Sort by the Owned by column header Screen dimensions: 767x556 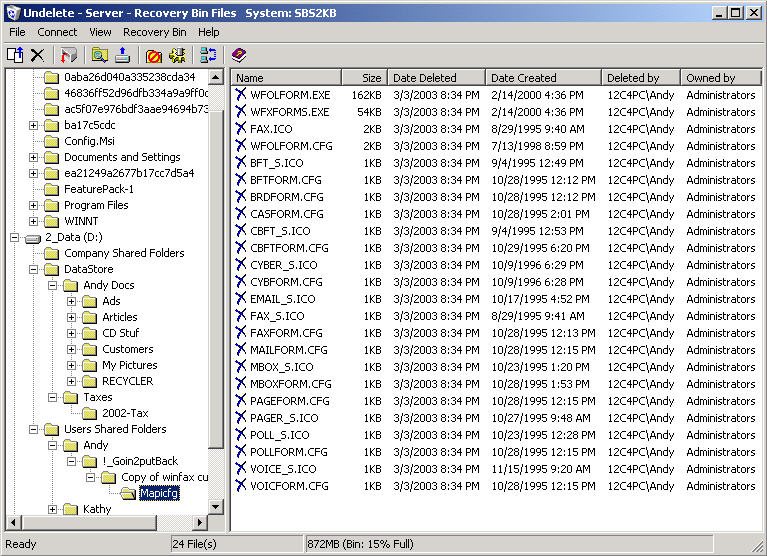pos(721,78)
